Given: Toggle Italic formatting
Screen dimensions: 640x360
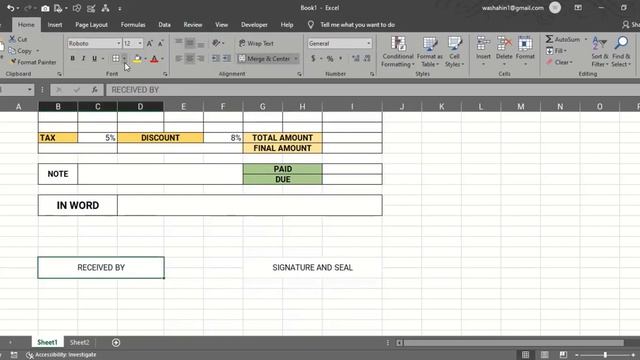Looking at the screenshot, I should pyautogui.click(x=83, y=59).
